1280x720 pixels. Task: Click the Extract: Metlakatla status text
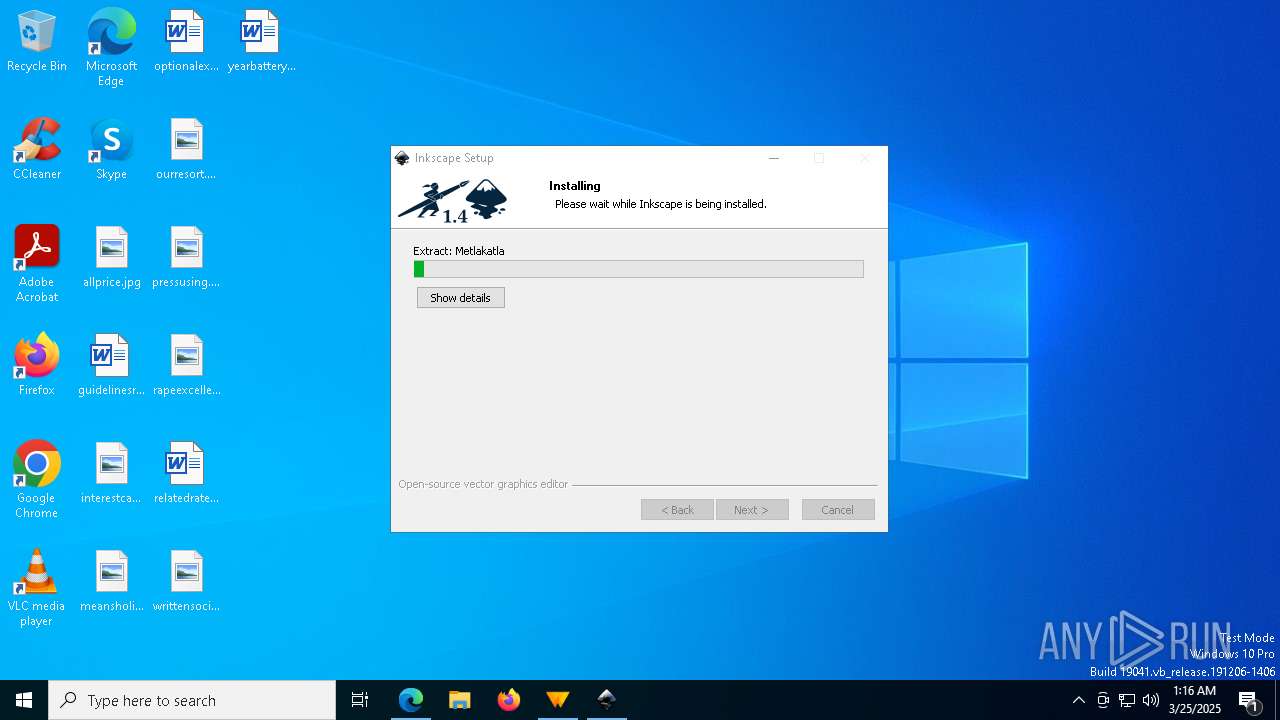(x=459, y=251)
